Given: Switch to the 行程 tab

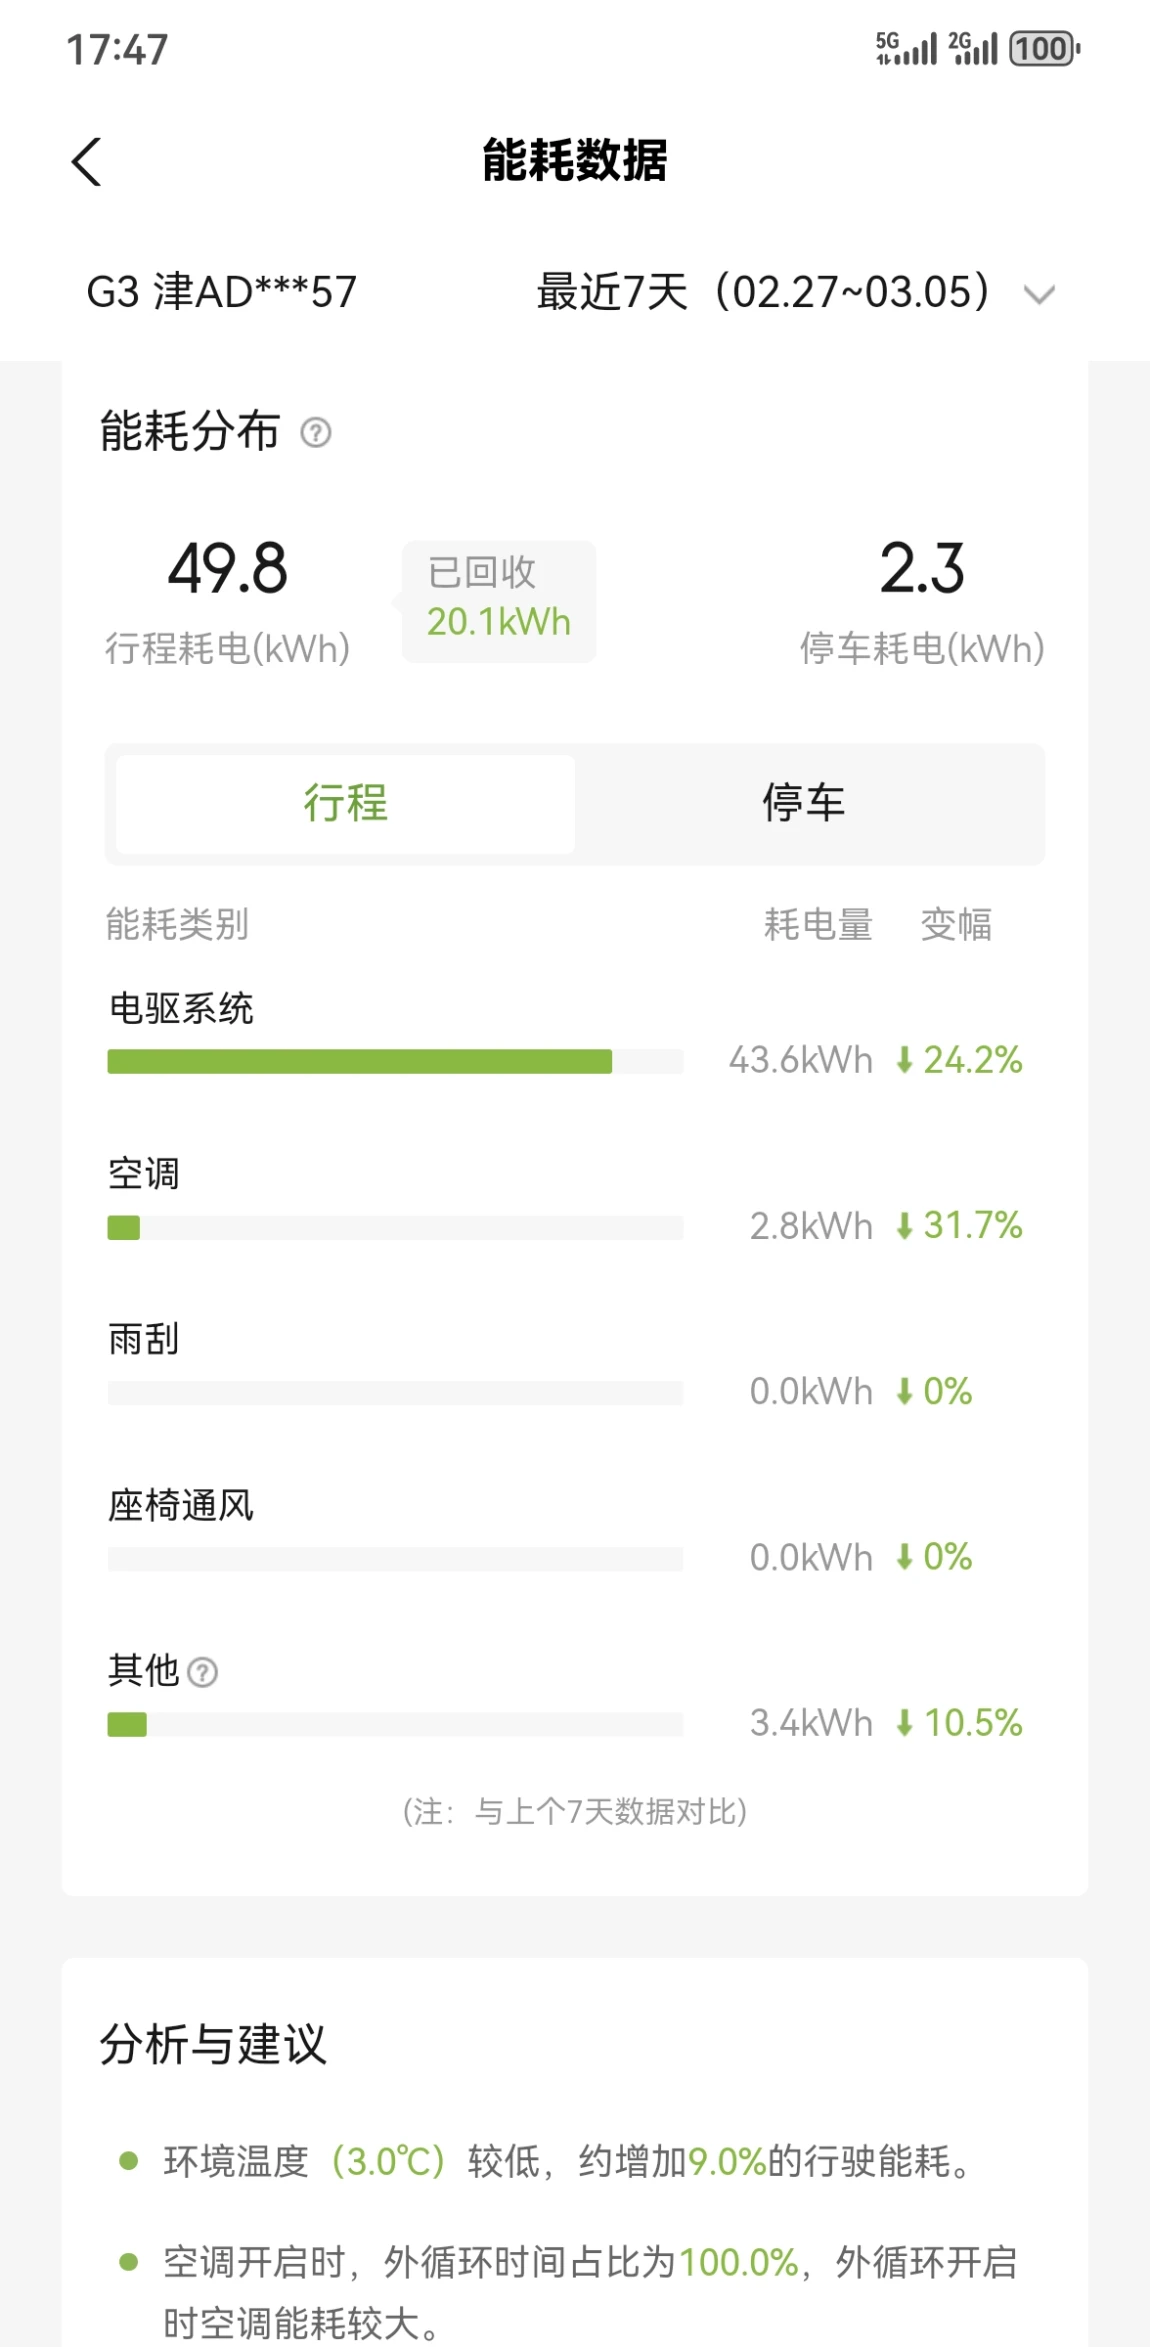Looking at the screenshot, I should tap(345, 804).
